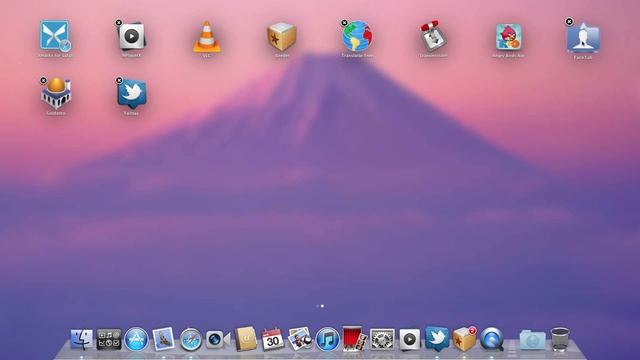Delete the Translate globe app via X badge
The height and width of the screenshot is (360, 640).
(344, 22)
